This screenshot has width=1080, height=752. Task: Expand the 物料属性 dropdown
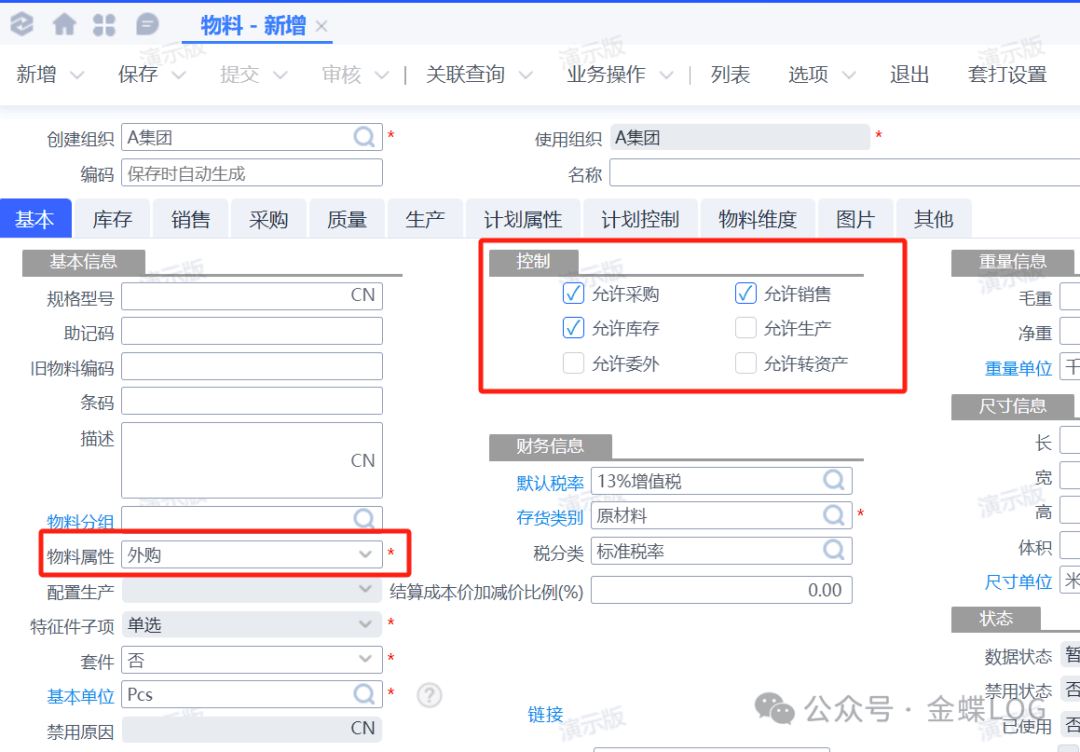pos(365,554)
